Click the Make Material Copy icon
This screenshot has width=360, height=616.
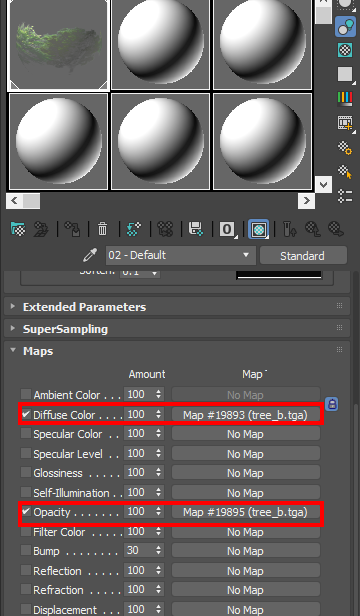(134, 228)
